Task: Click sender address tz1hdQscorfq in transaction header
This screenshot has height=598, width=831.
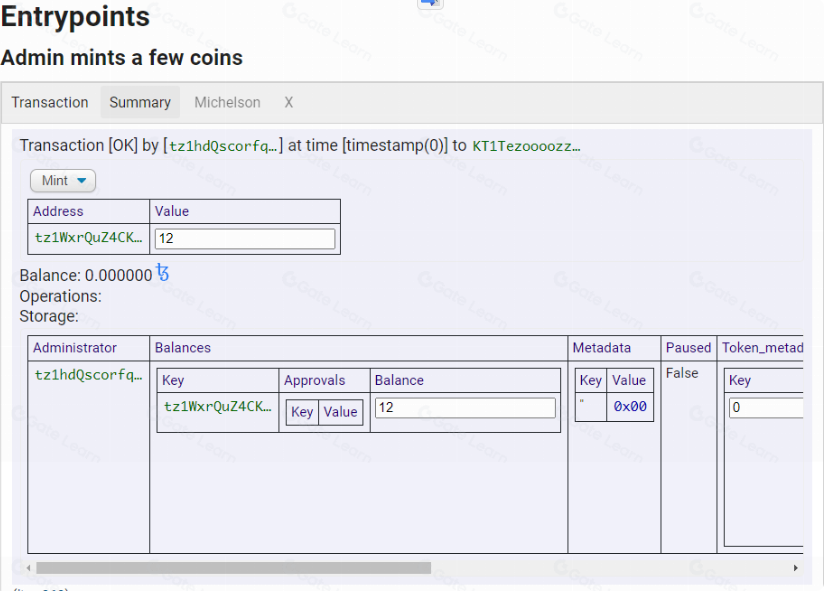Action: [224, 146]
